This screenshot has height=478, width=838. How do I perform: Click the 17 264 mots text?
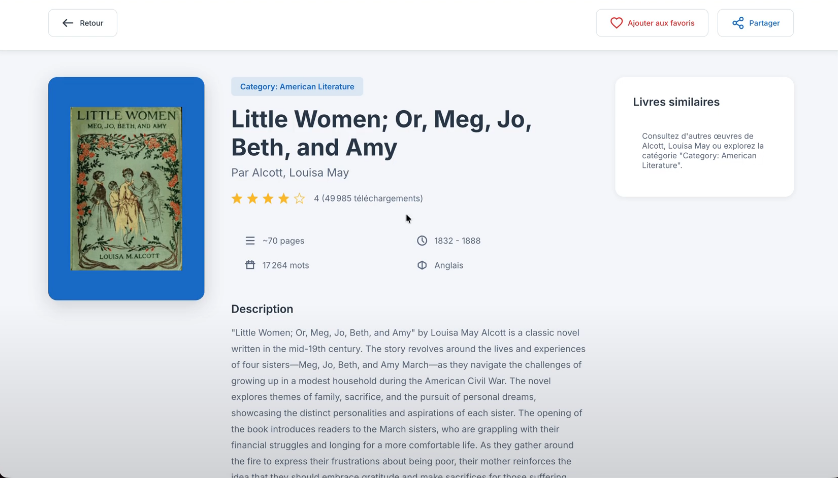click(285, 265)
